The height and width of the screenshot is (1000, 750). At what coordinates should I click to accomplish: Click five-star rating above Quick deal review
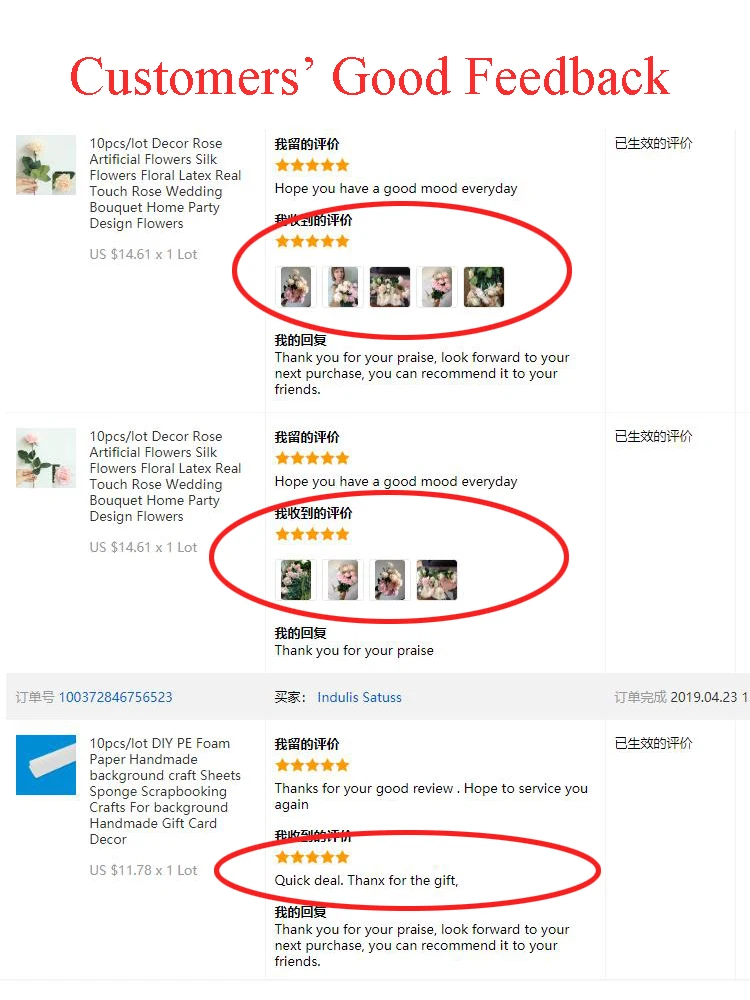312,857
